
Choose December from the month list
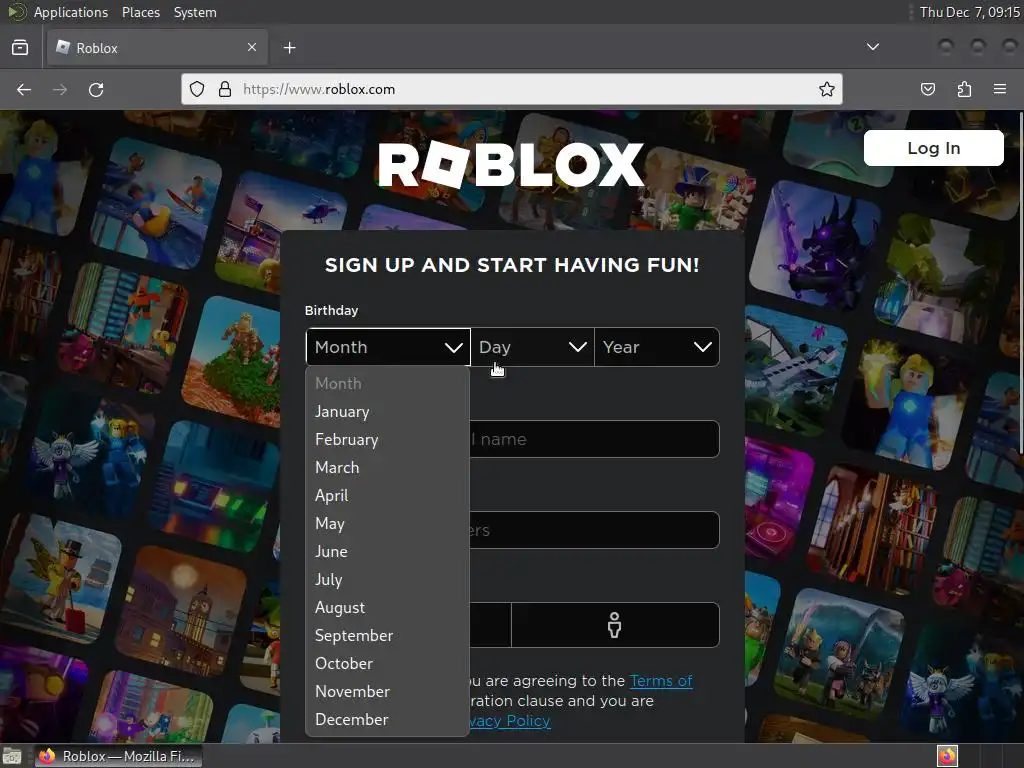pos(387,720)
